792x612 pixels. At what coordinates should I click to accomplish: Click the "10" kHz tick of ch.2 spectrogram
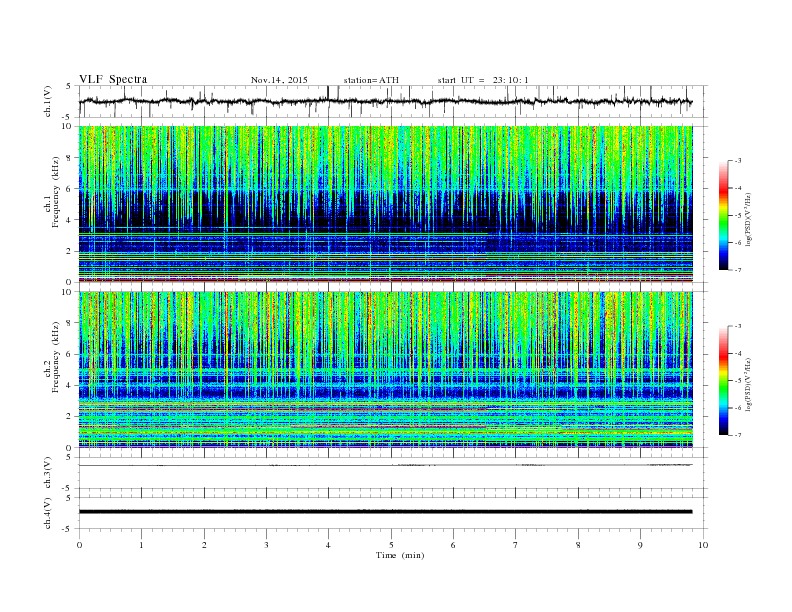point(68,291)
